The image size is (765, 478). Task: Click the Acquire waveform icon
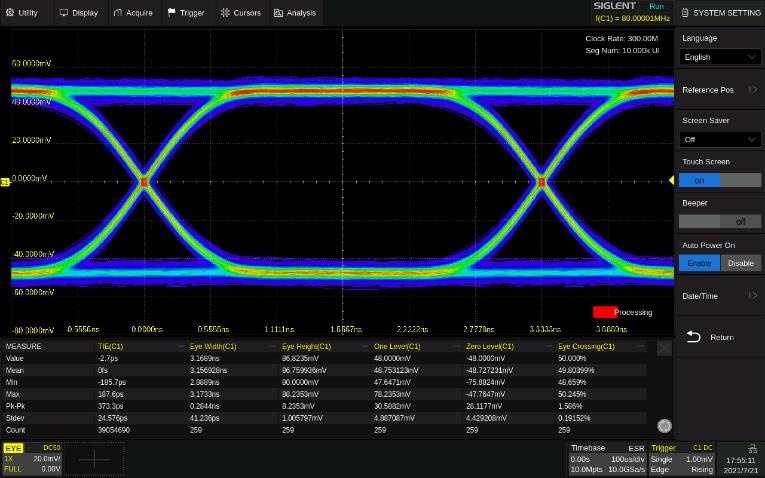coord(119,13)
